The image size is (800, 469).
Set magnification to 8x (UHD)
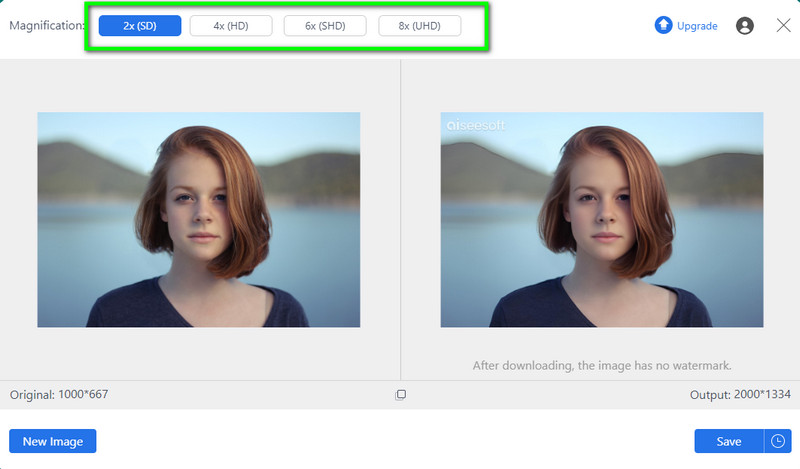click(419, 26)
